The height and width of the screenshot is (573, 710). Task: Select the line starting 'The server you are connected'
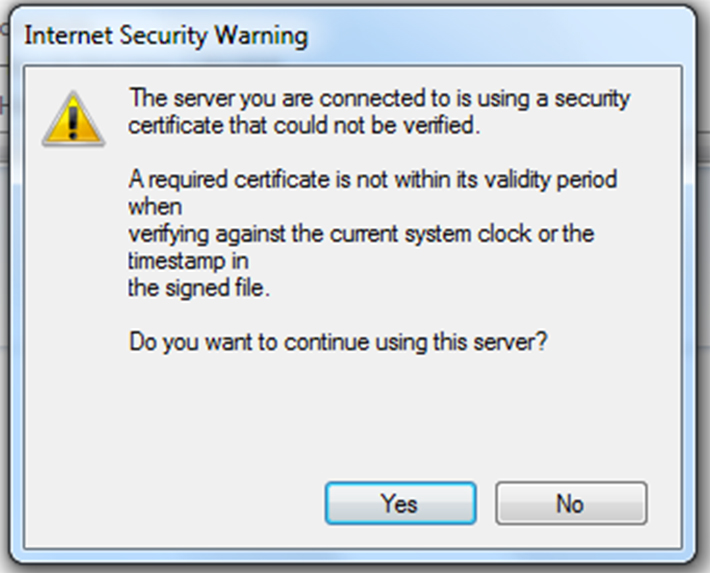tap(380, 99)
